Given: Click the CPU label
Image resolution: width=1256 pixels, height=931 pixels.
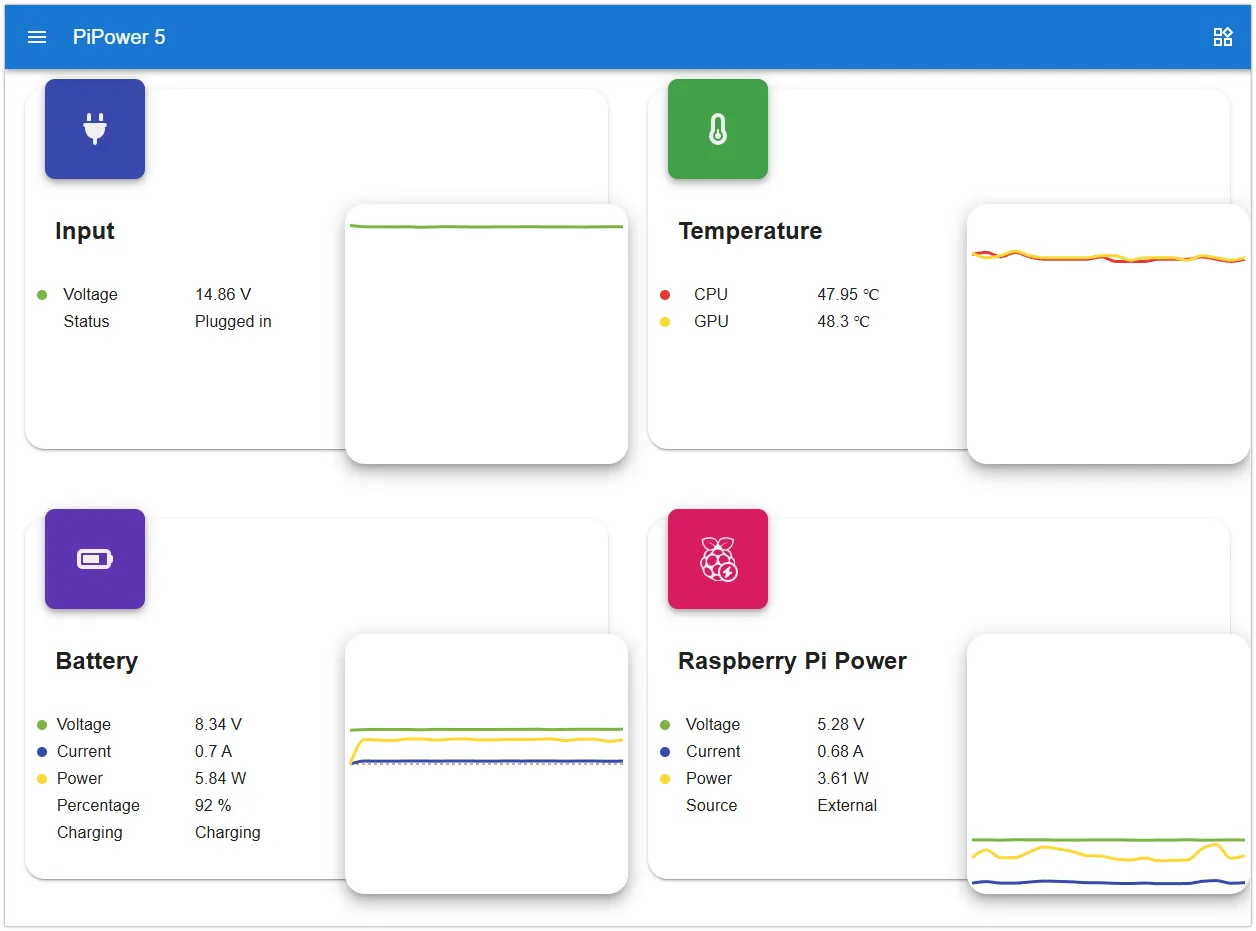Looking at the screenshot, I should tap(711, 295).
